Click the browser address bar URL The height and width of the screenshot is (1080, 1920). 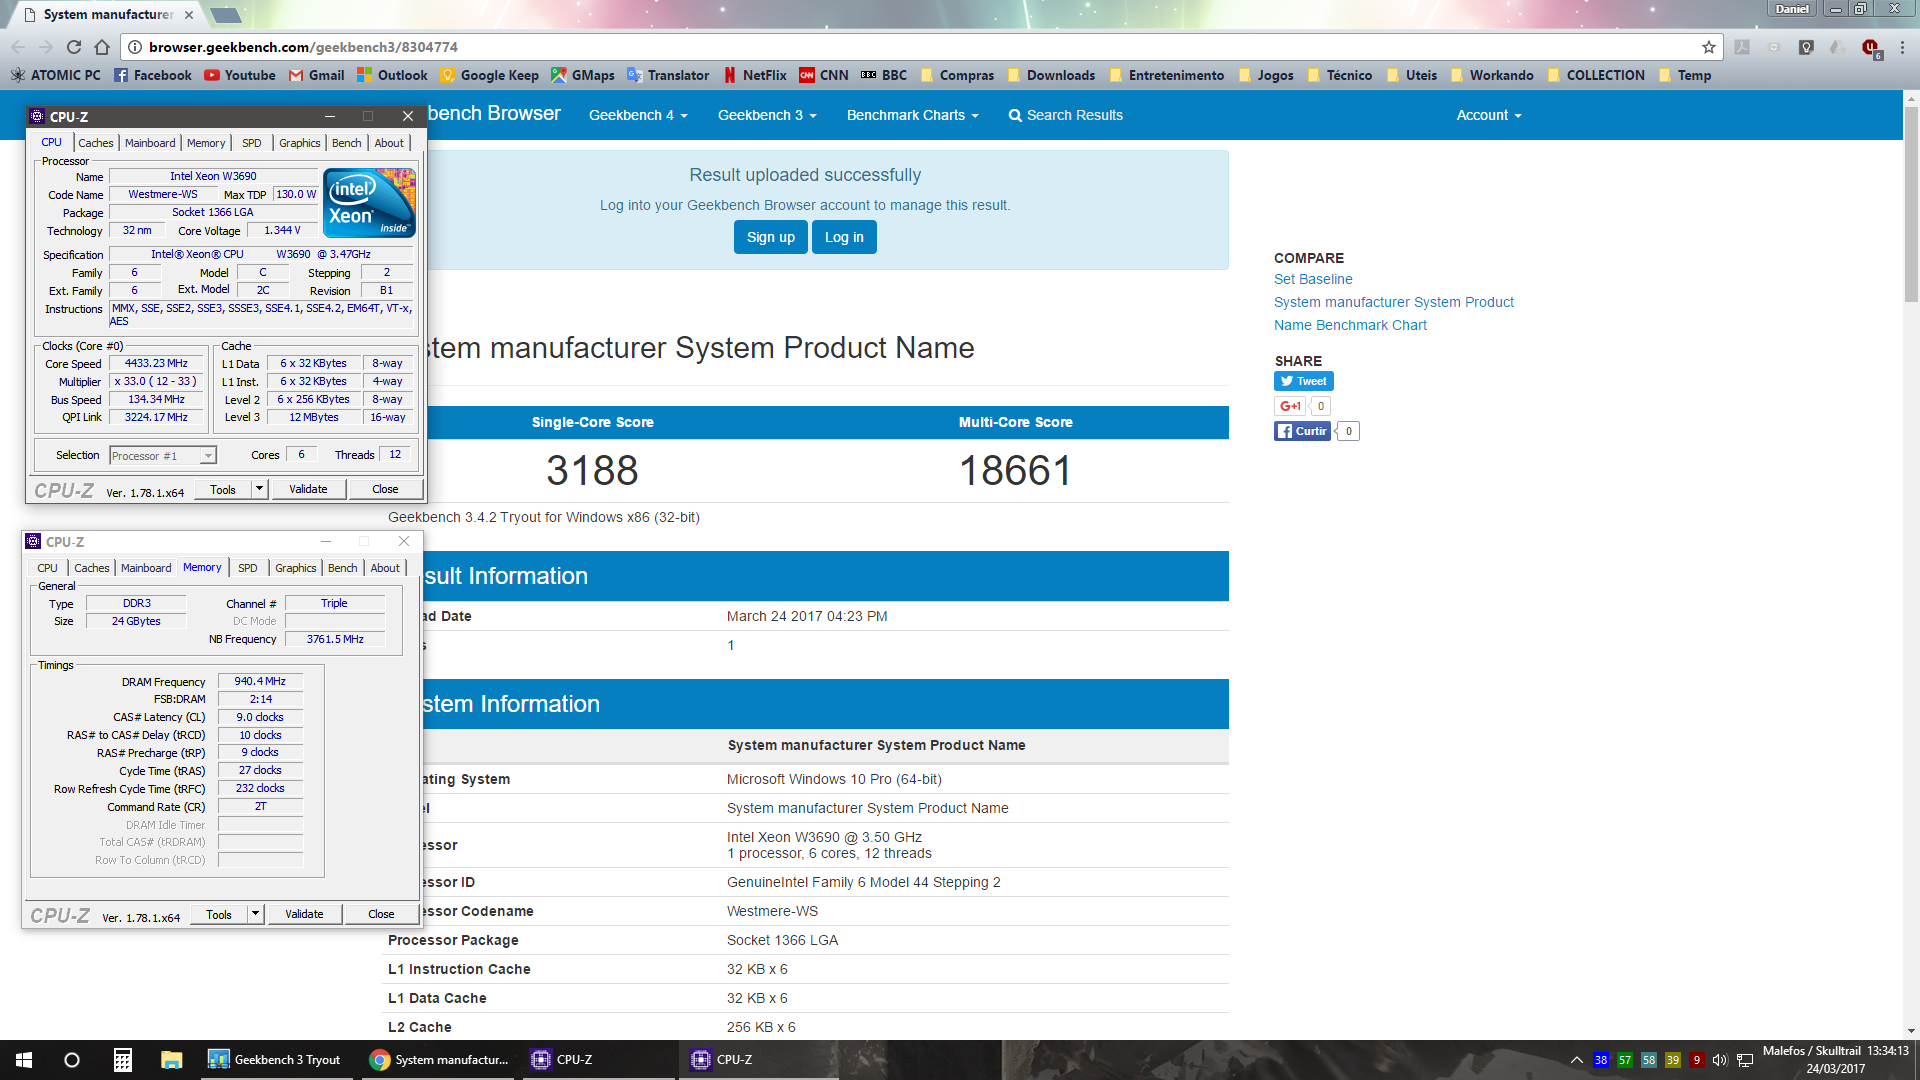point(303,47)
